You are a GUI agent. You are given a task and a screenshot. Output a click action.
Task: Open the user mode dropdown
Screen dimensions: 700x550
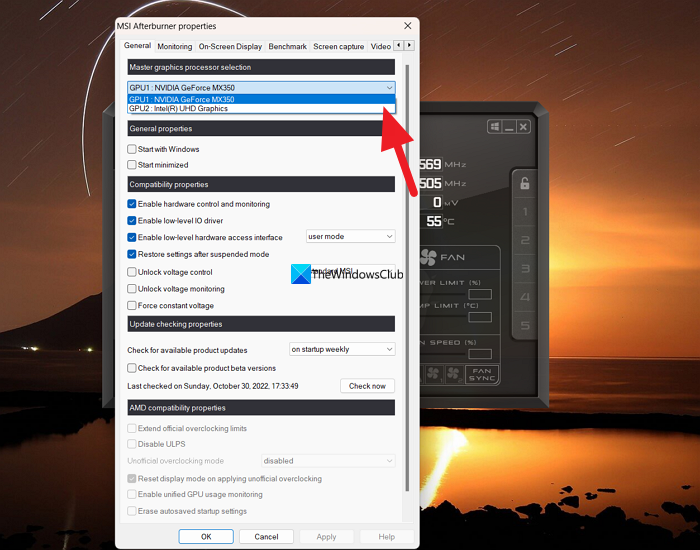click(x=350, y=236)
